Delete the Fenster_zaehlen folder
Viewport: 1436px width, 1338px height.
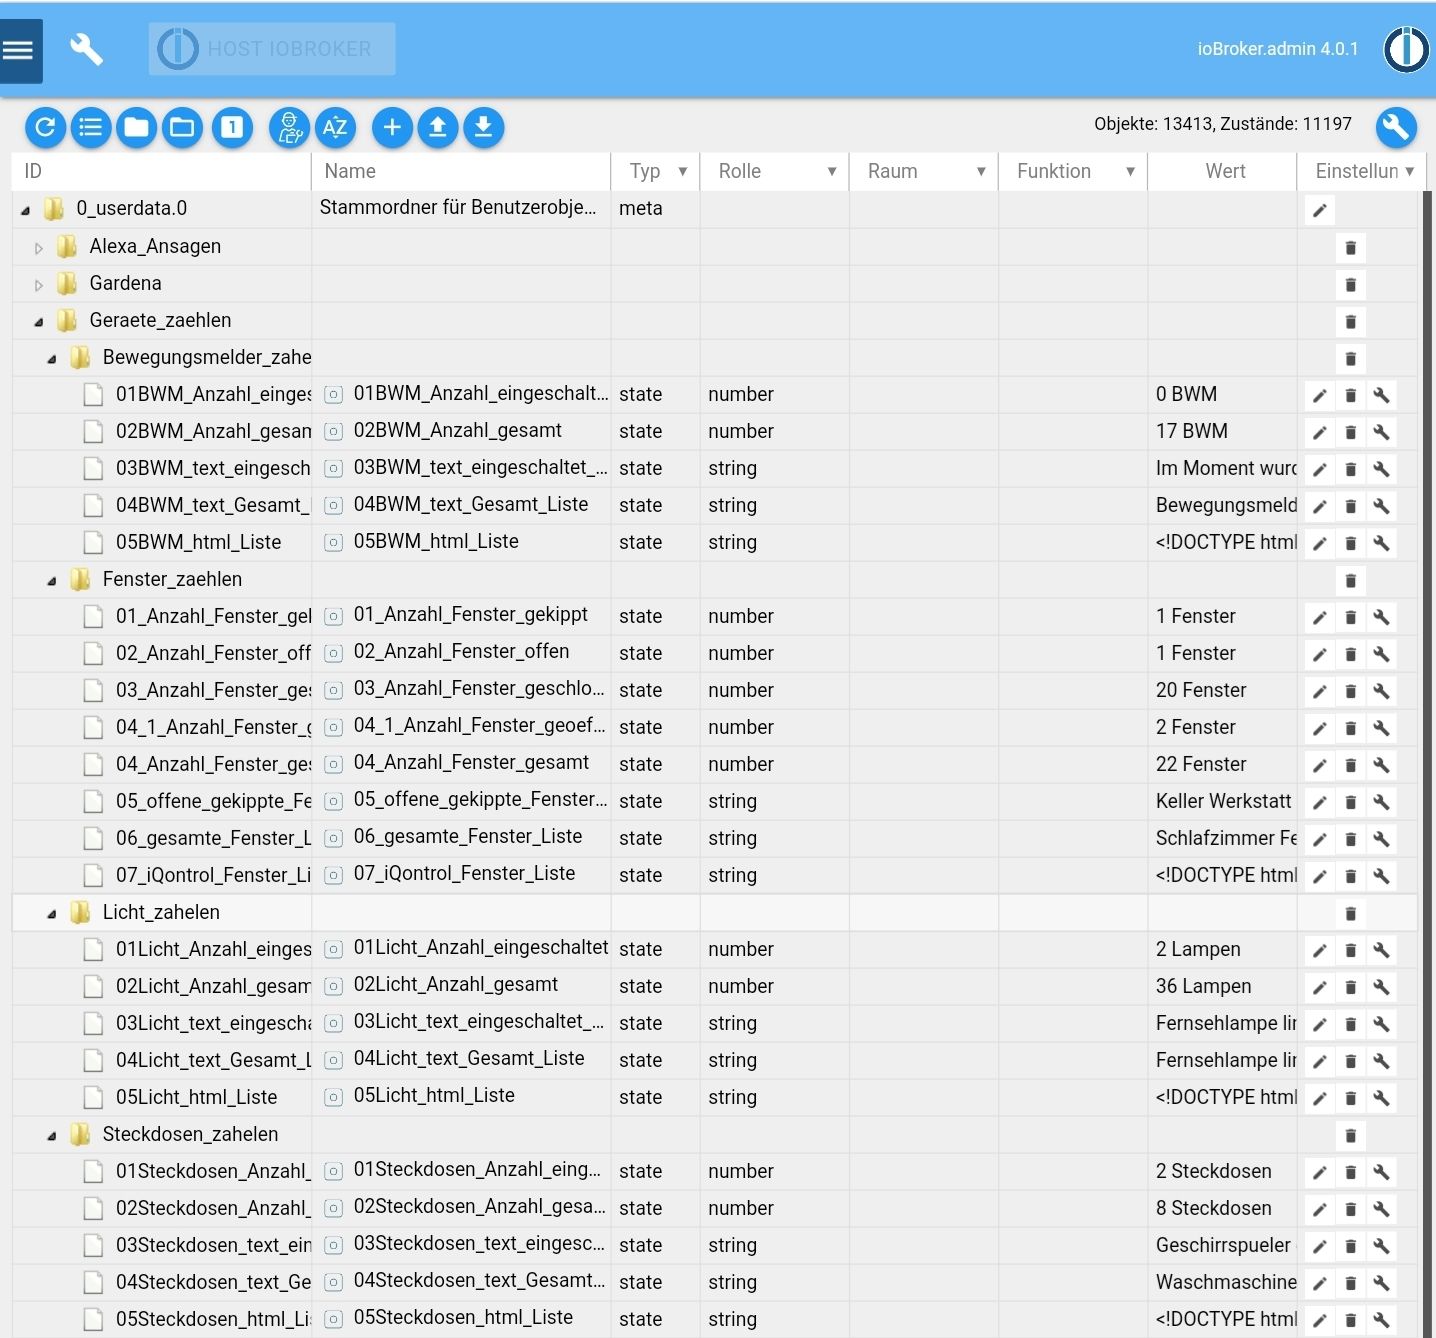pos(1350,580)
